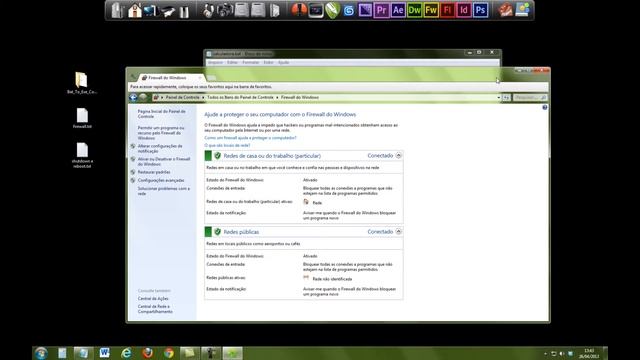This screenshot has height=360, width=640.
Task: Click Permitir um programa ou recurso link
Action: click(161, 133)
